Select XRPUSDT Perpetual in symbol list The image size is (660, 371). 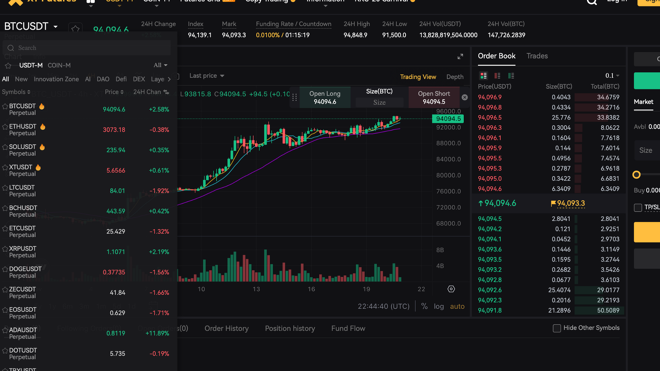tap(88, 252)
